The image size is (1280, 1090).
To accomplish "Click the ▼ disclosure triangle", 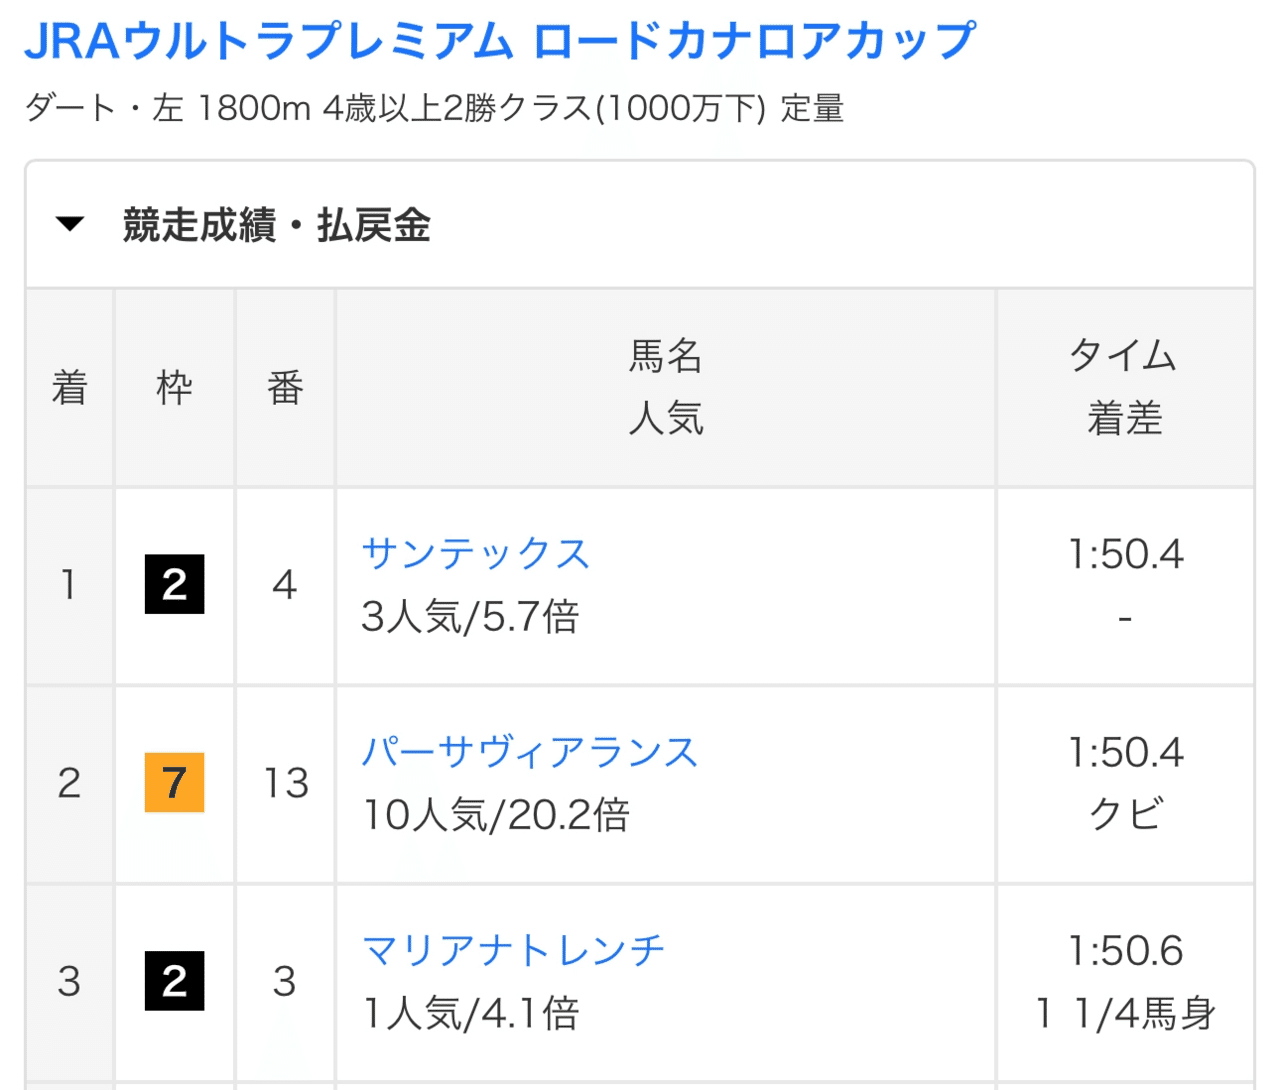I will (x=69, y=224).
